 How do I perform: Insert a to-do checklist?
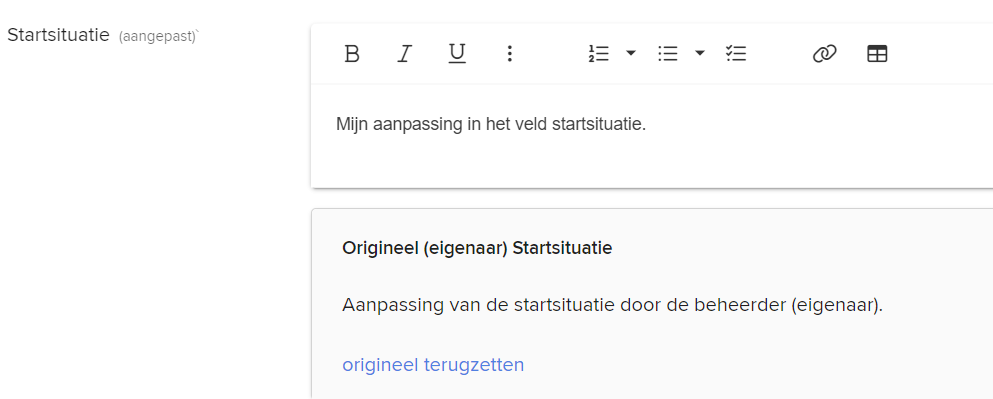tap(736, 54)
